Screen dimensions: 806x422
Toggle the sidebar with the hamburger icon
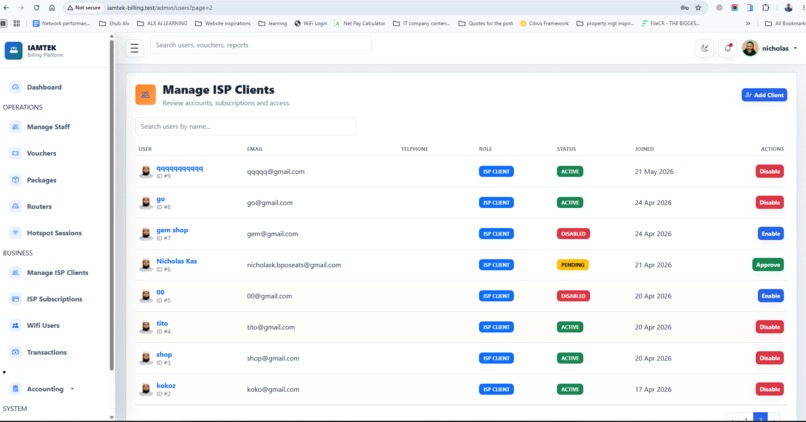tap(135, 48)
